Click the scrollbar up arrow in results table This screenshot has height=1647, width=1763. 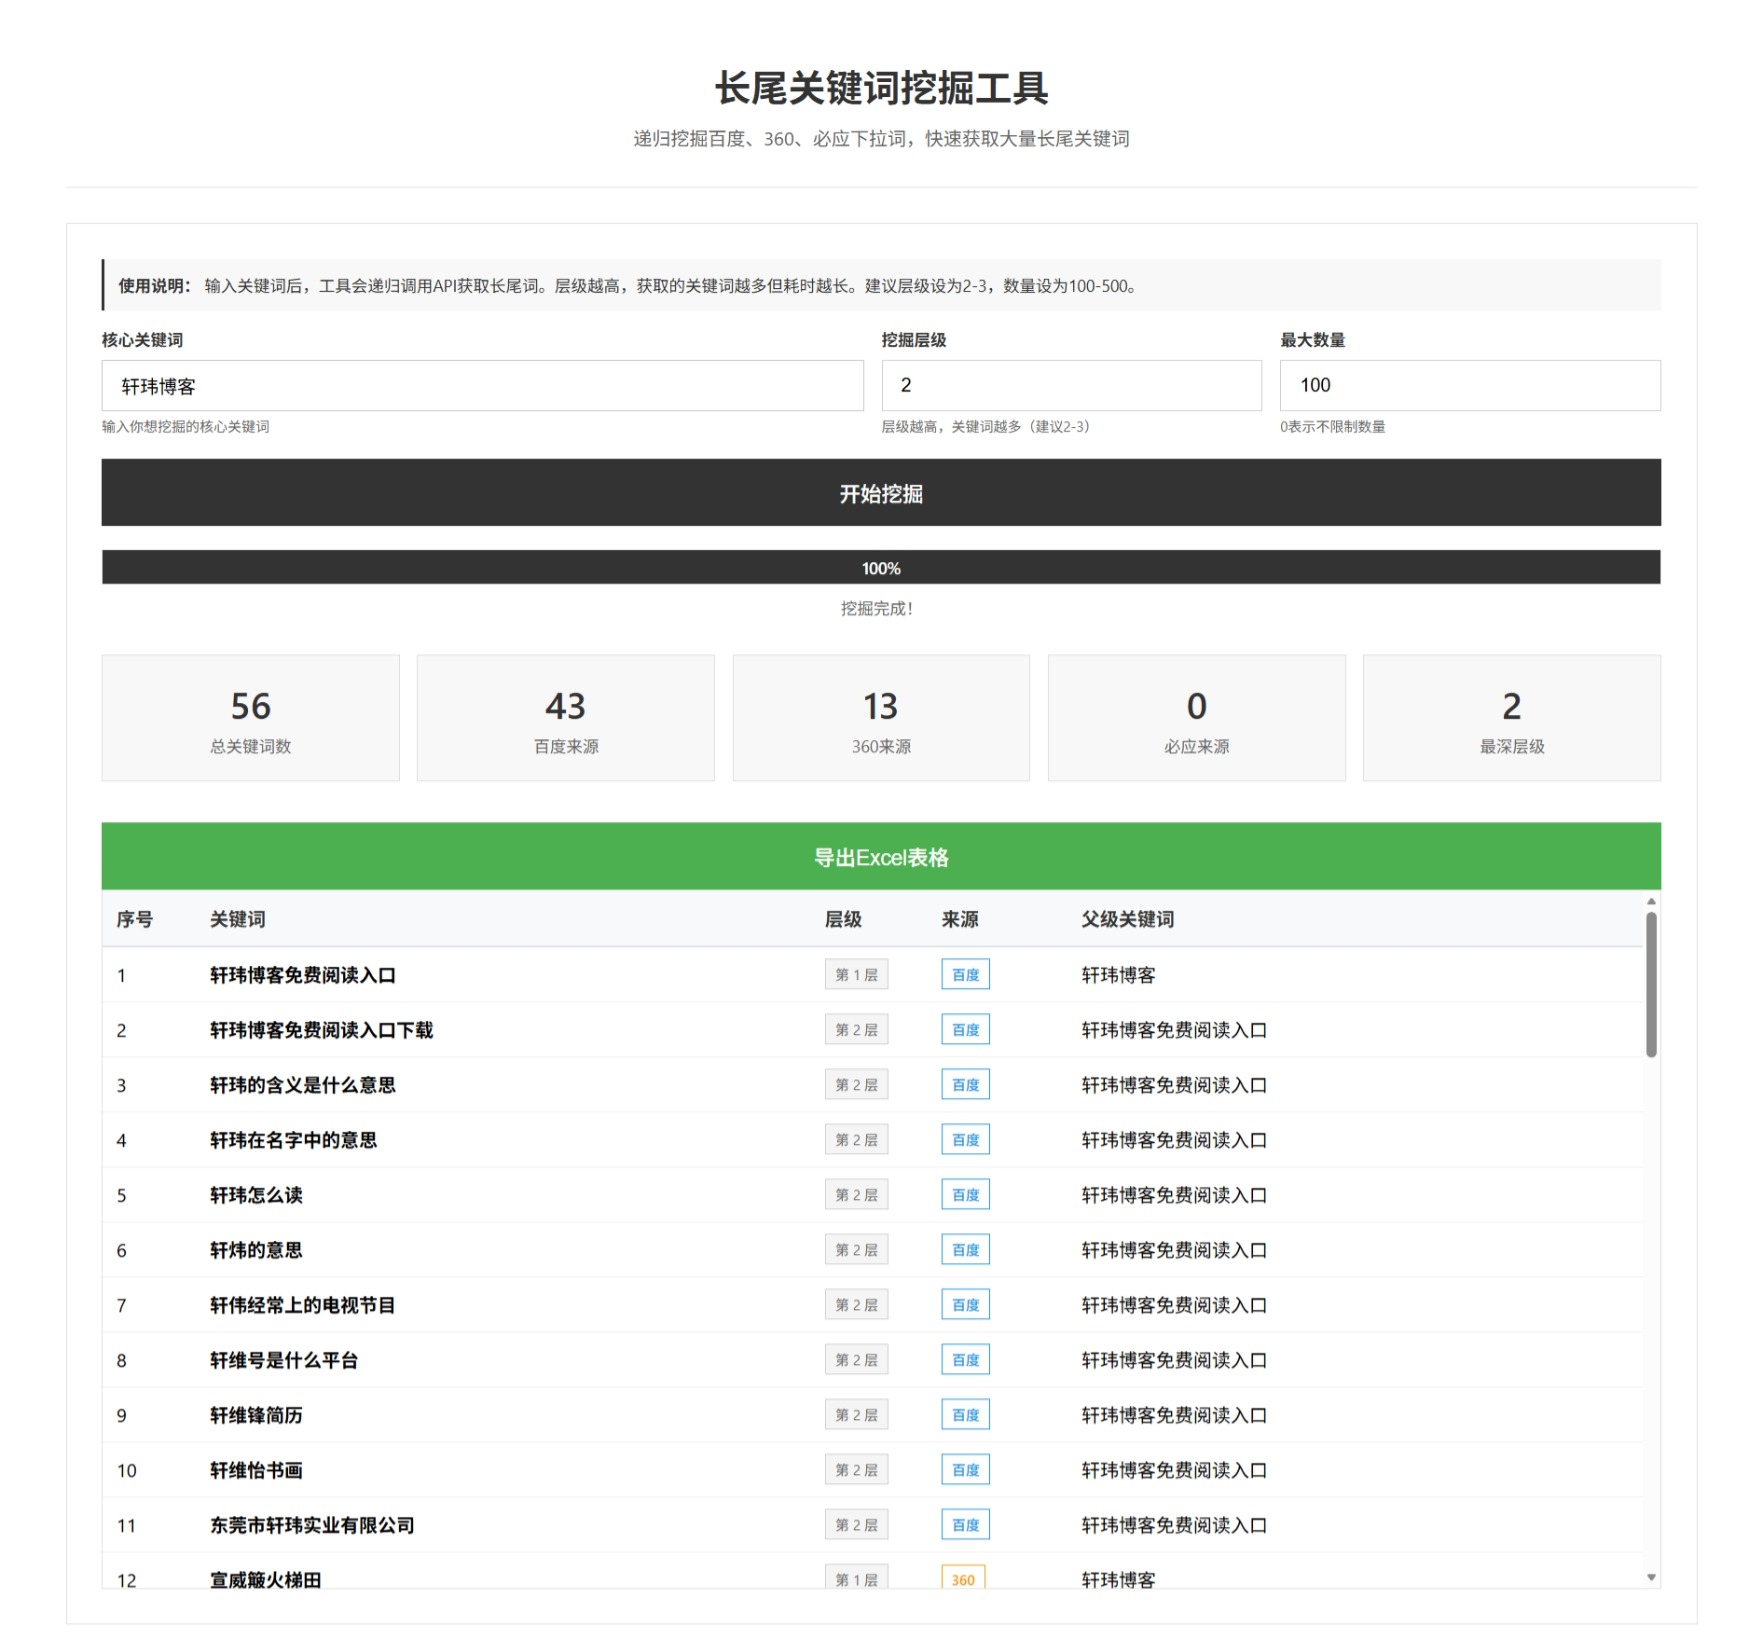[1651, 901]
